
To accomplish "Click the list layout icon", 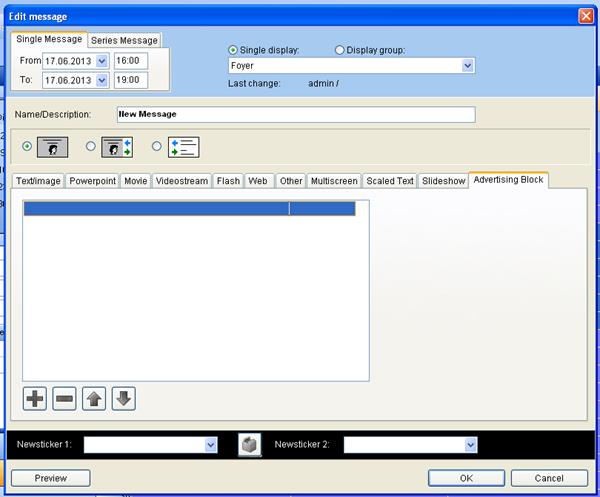I will click(x=183, y=146).
